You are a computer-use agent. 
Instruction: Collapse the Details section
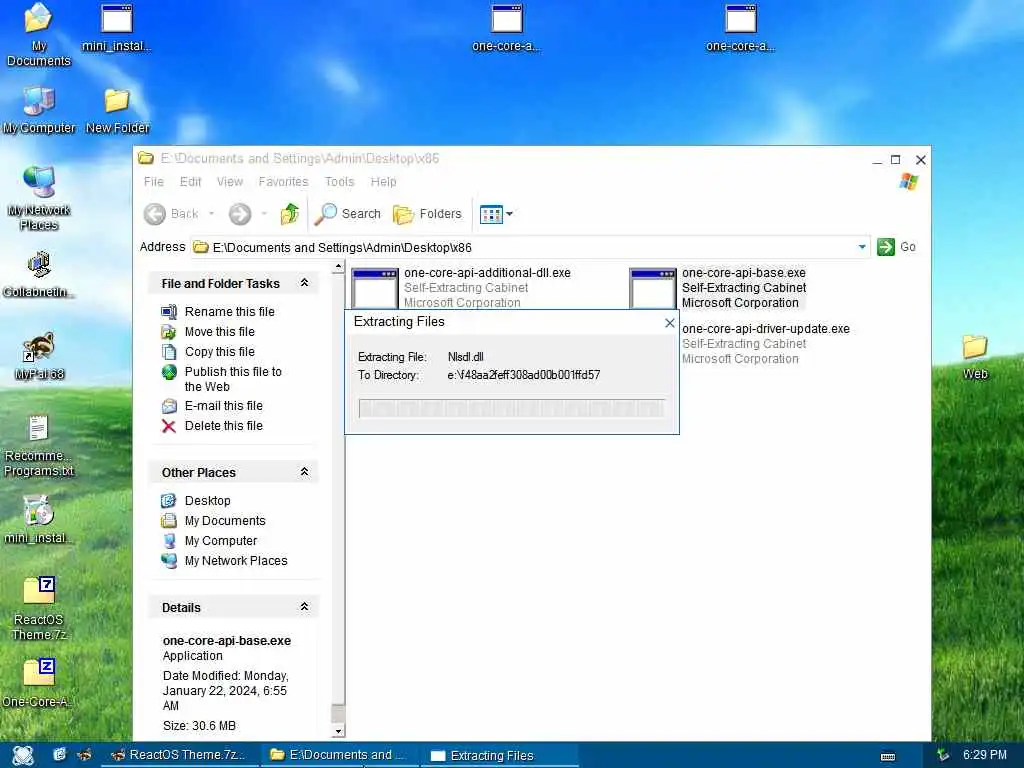(304, 607)
